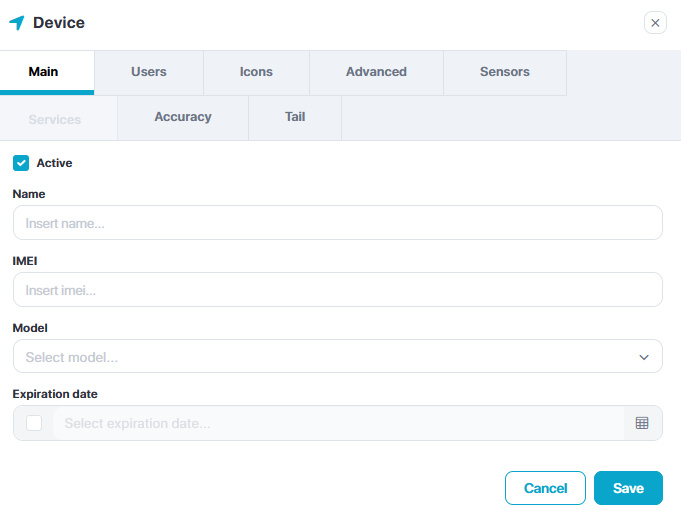Switch to the Main tab
Screen dimensions: 681x519
(x=43, y=72)
